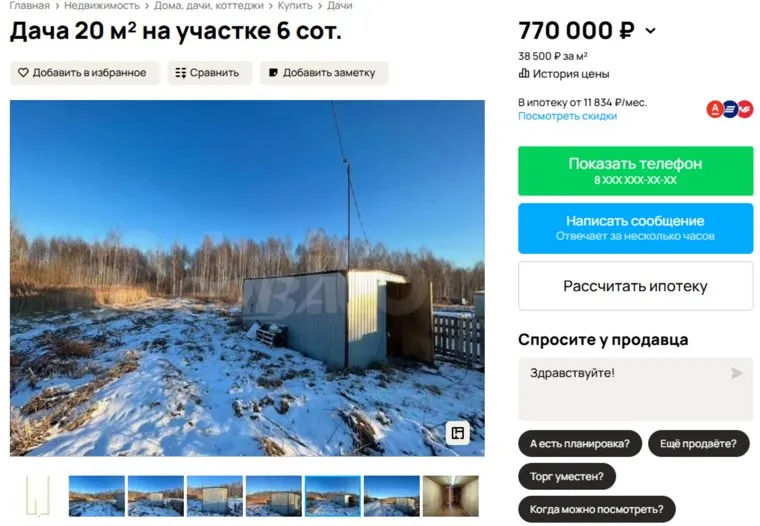Click the send arrow in the message box
760x526 pixels.
coord(736,373)
